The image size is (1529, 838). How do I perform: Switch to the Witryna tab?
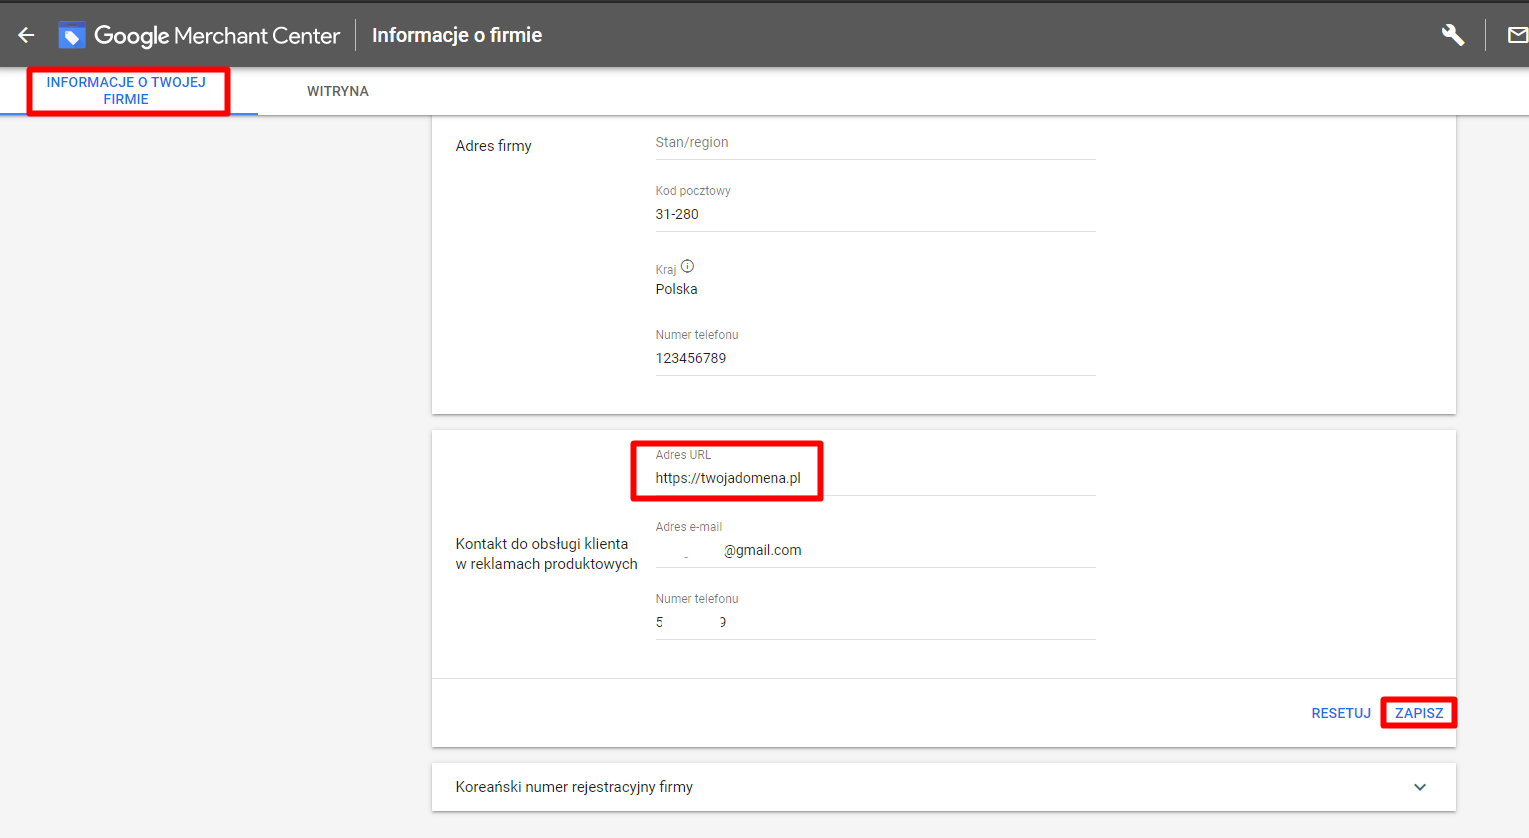coord(337,91)
